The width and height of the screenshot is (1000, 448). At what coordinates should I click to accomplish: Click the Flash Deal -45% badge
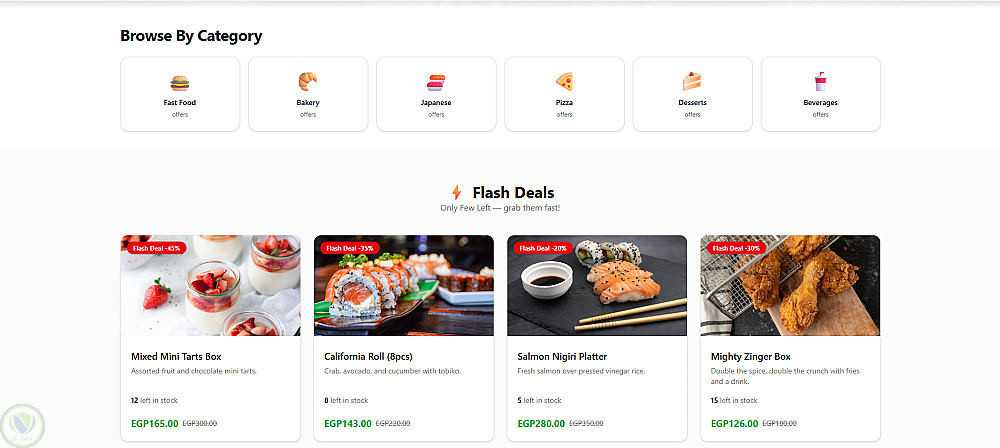(x=157, y=248)
